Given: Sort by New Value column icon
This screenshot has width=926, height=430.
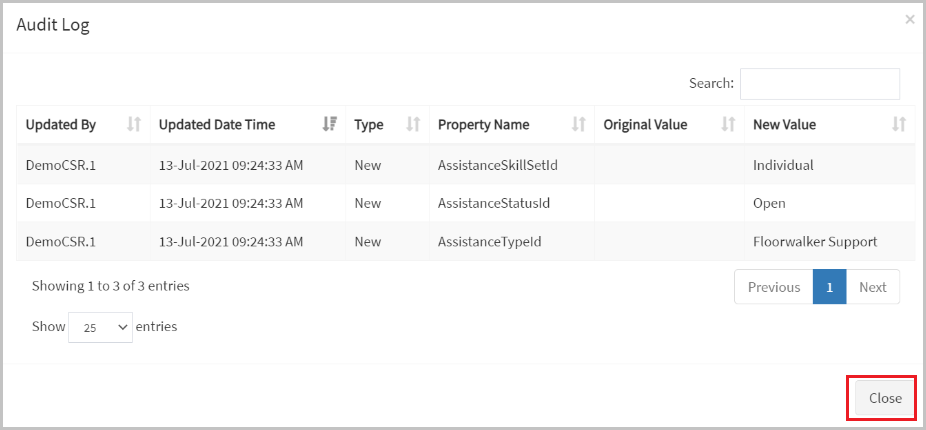Looking at the screenshot, I should (x=899, y=125).
